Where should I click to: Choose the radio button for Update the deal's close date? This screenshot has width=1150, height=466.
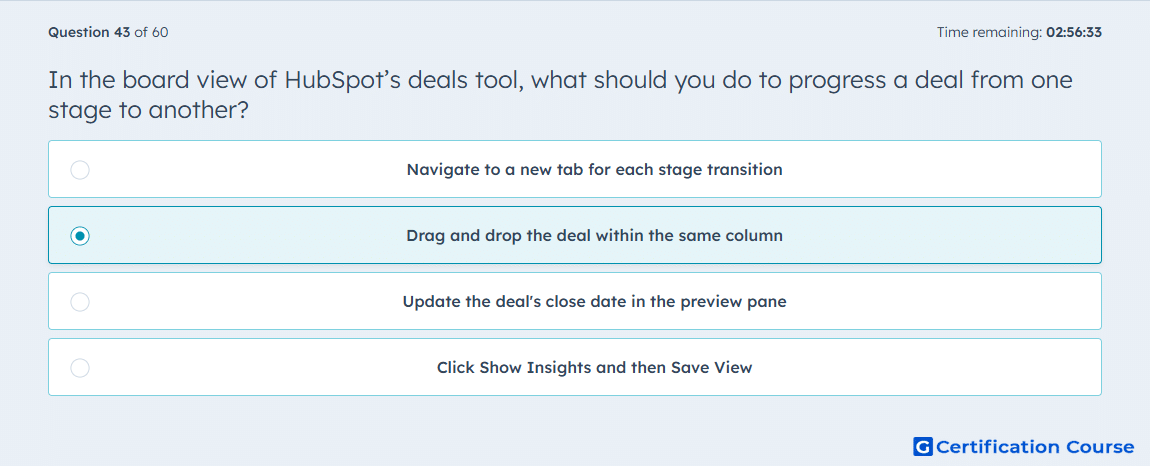coord(80,302)
